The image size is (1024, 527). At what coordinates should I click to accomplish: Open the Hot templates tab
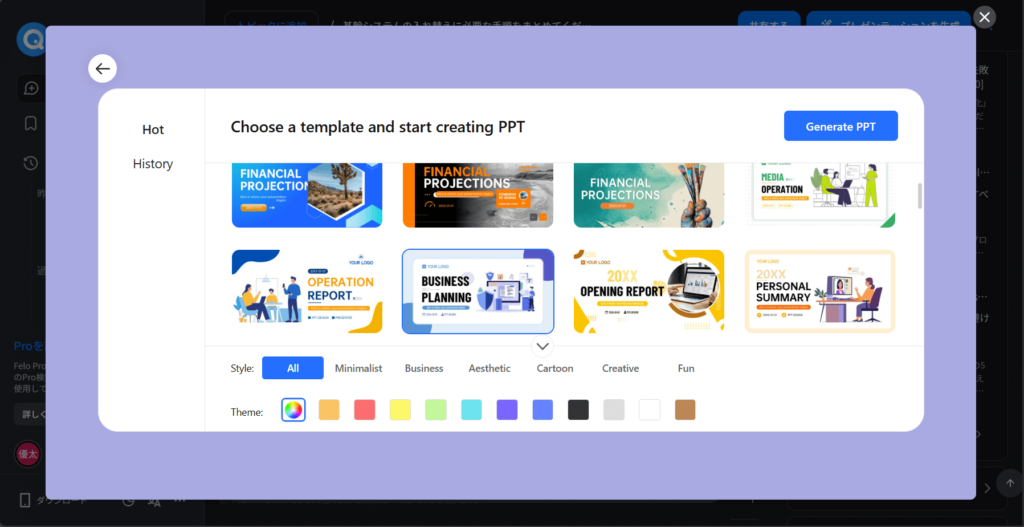pos(153,130)
